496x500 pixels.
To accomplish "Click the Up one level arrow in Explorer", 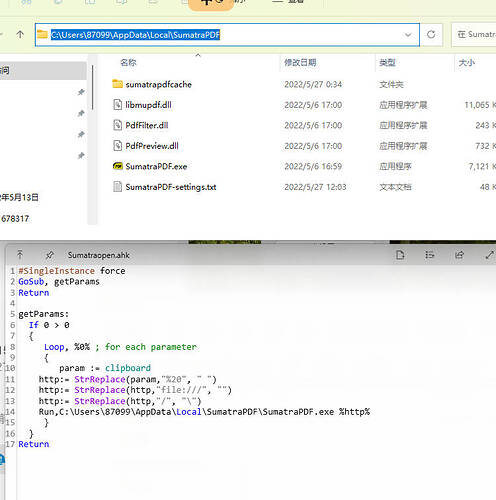I will coord(20,34).
